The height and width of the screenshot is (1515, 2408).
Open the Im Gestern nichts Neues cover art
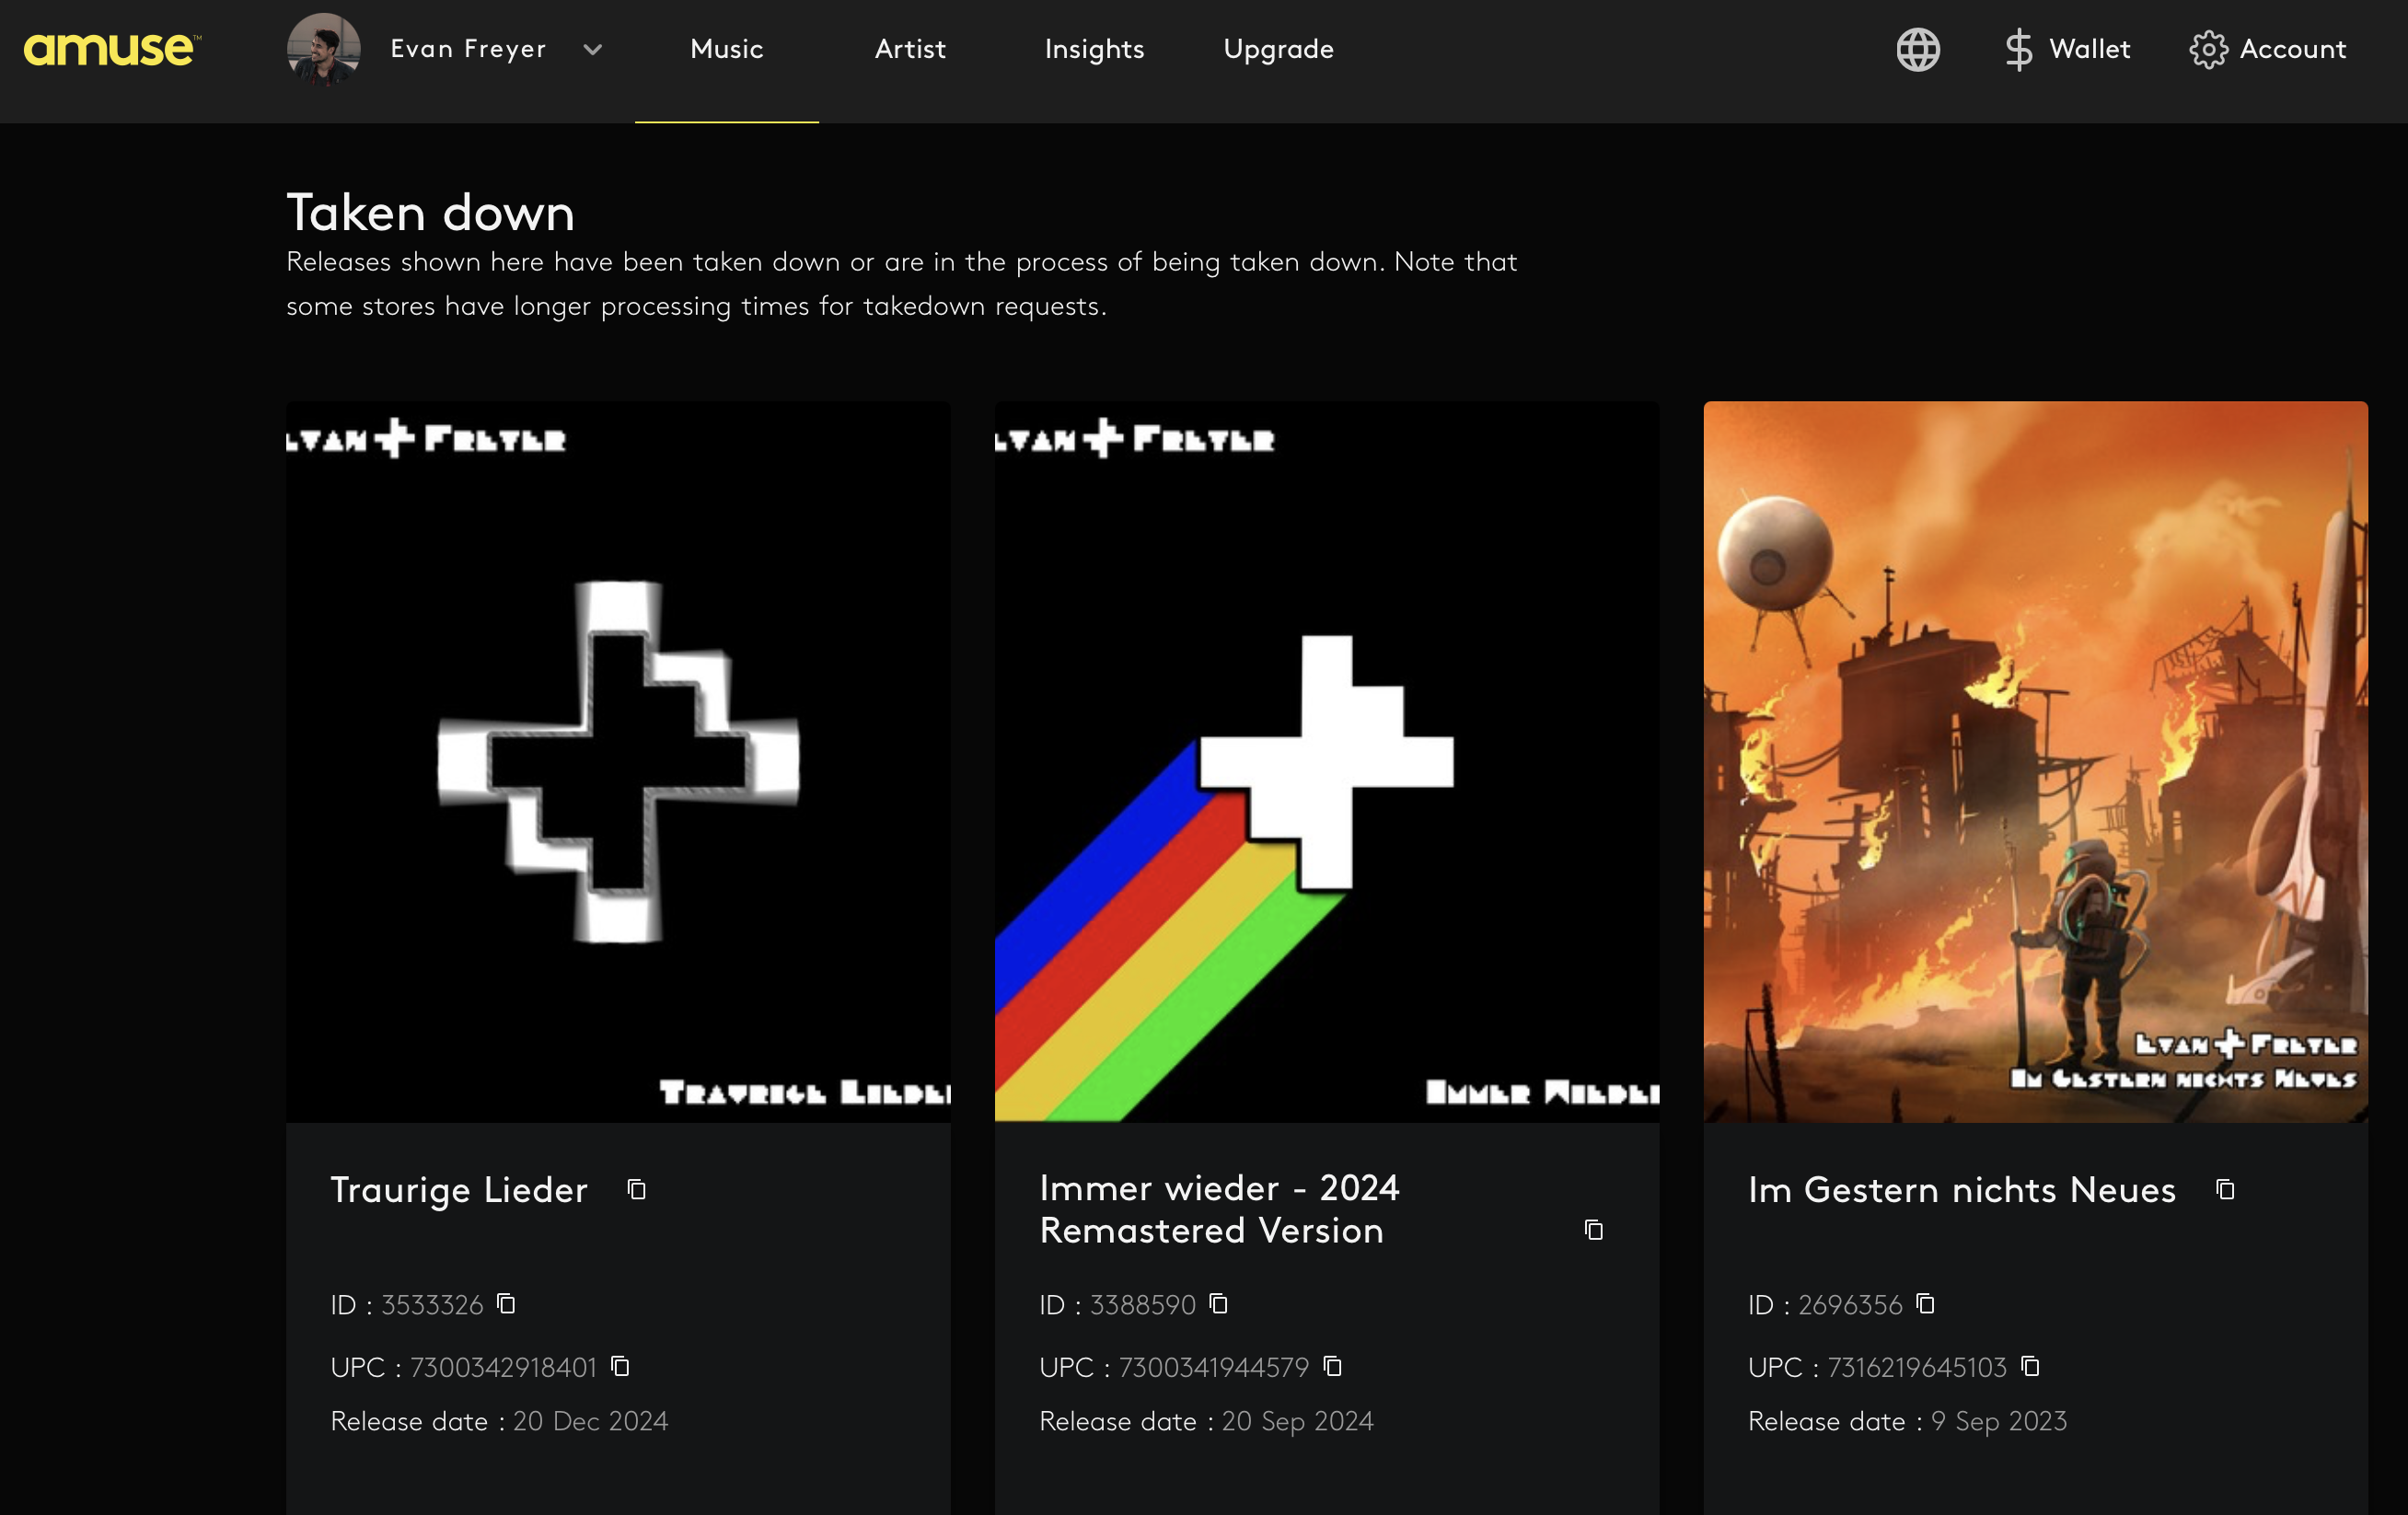pyautogui.click(x=2035, y=761)
